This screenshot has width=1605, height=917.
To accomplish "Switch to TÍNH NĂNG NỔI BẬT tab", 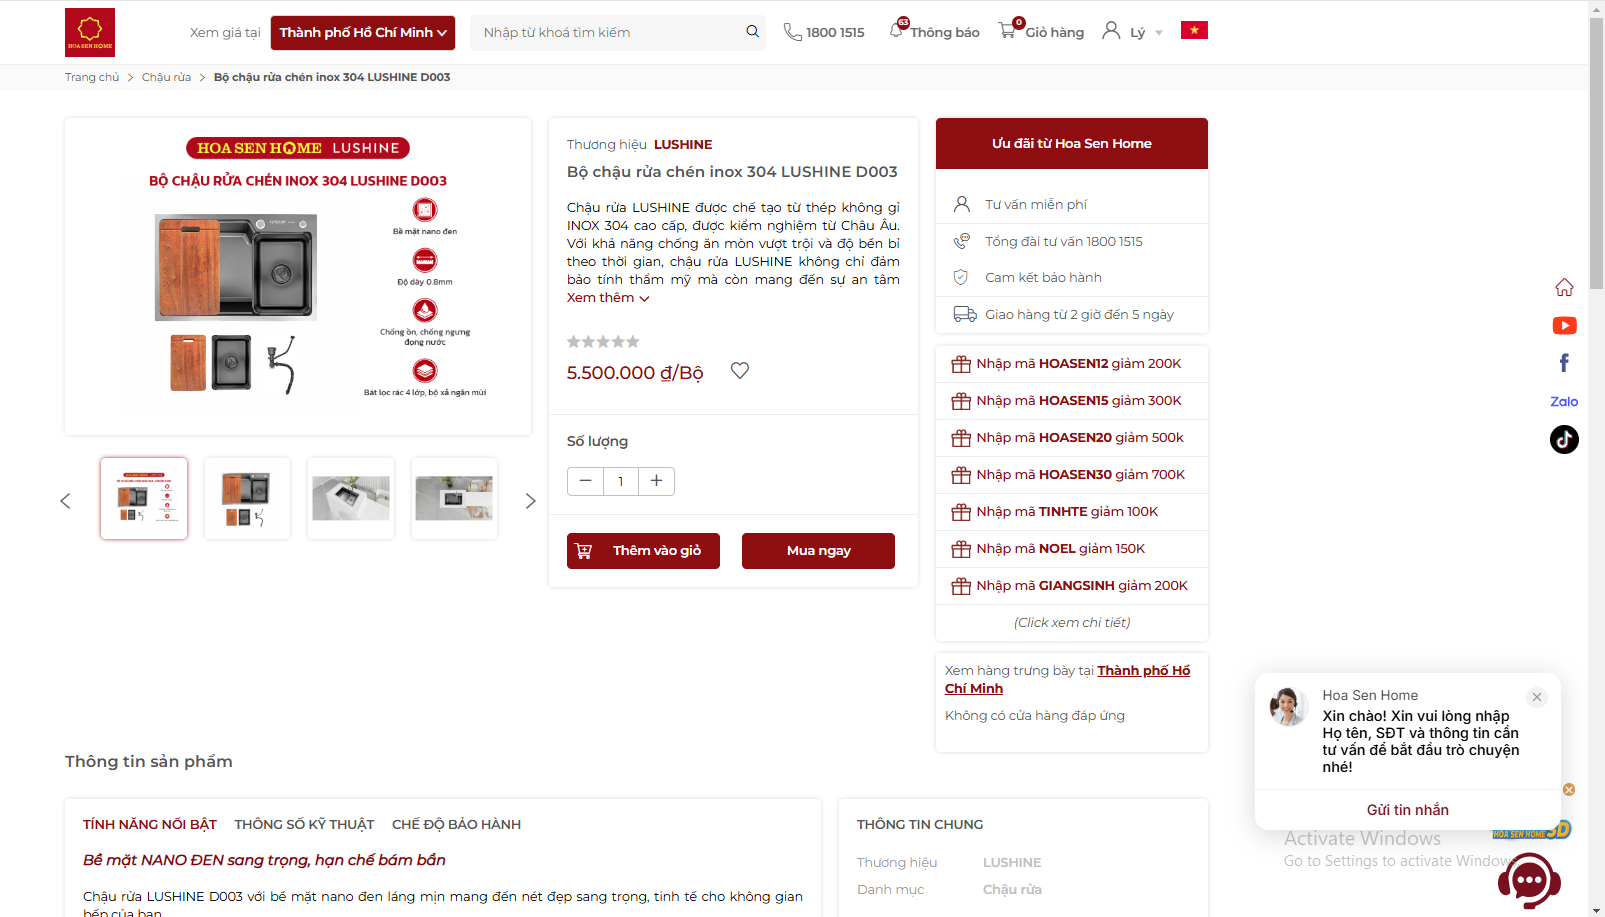I will tap(150, 825).
